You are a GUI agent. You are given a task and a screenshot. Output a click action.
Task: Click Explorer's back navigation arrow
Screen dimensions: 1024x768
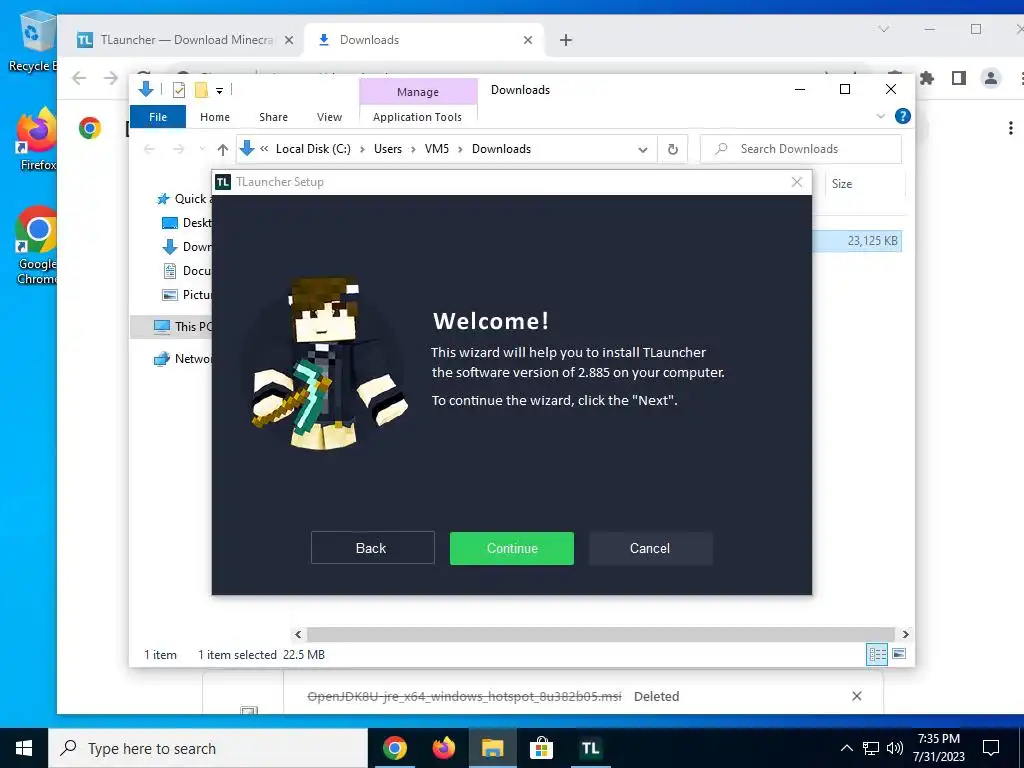pyautogui.click(x=150, y=150)
